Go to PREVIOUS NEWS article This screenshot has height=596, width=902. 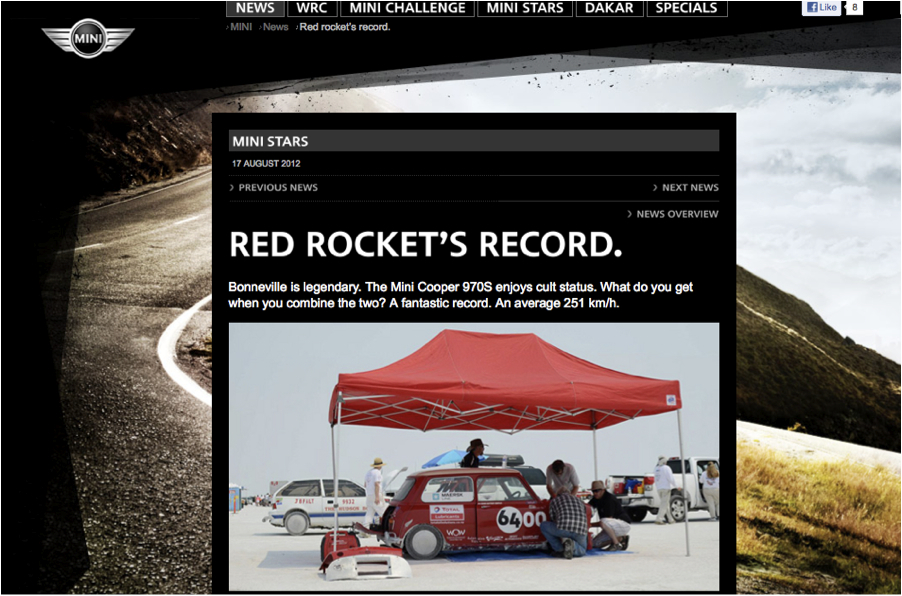pos(274,188)
